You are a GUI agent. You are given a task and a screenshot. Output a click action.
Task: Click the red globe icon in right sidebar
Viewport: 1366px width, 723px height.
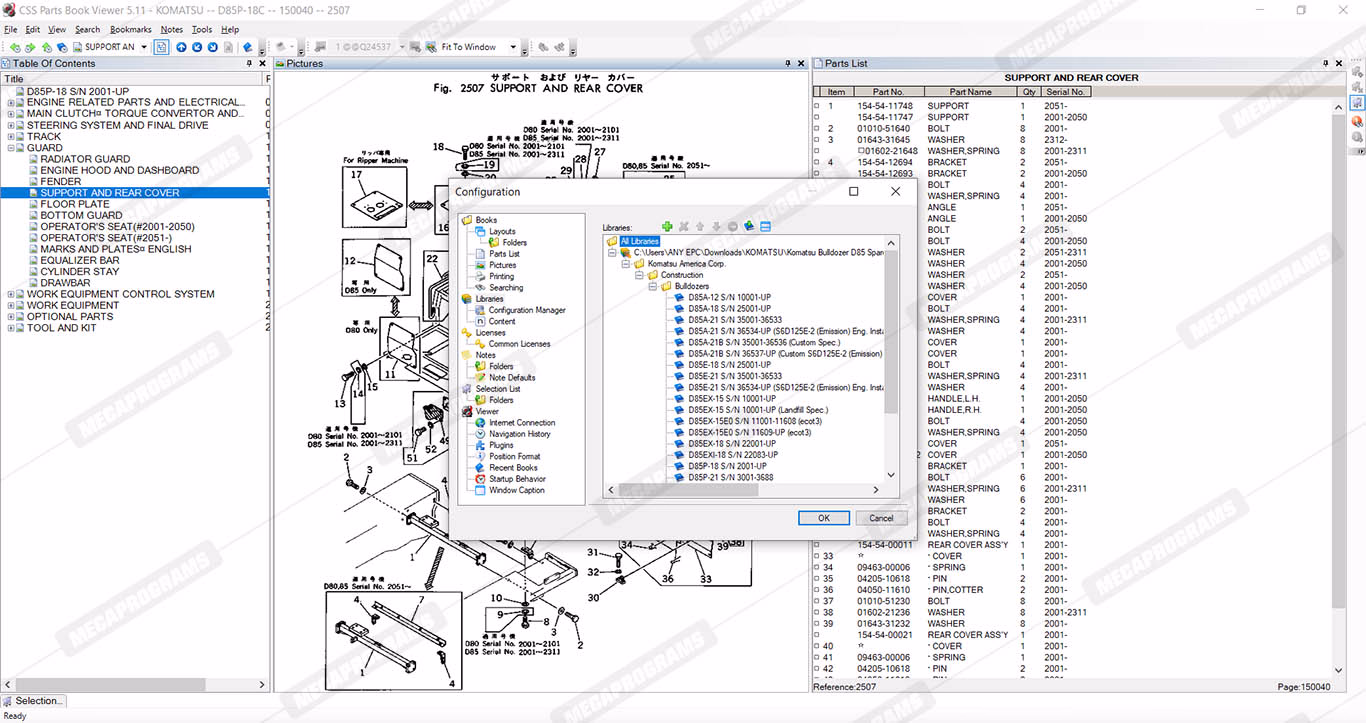1357,121
